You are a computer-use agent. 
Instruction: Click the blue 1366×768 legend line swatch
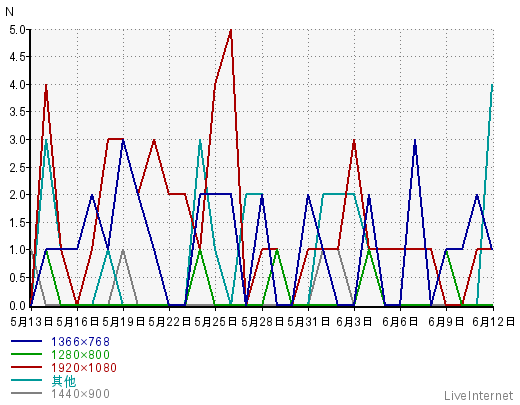(27, 341)
